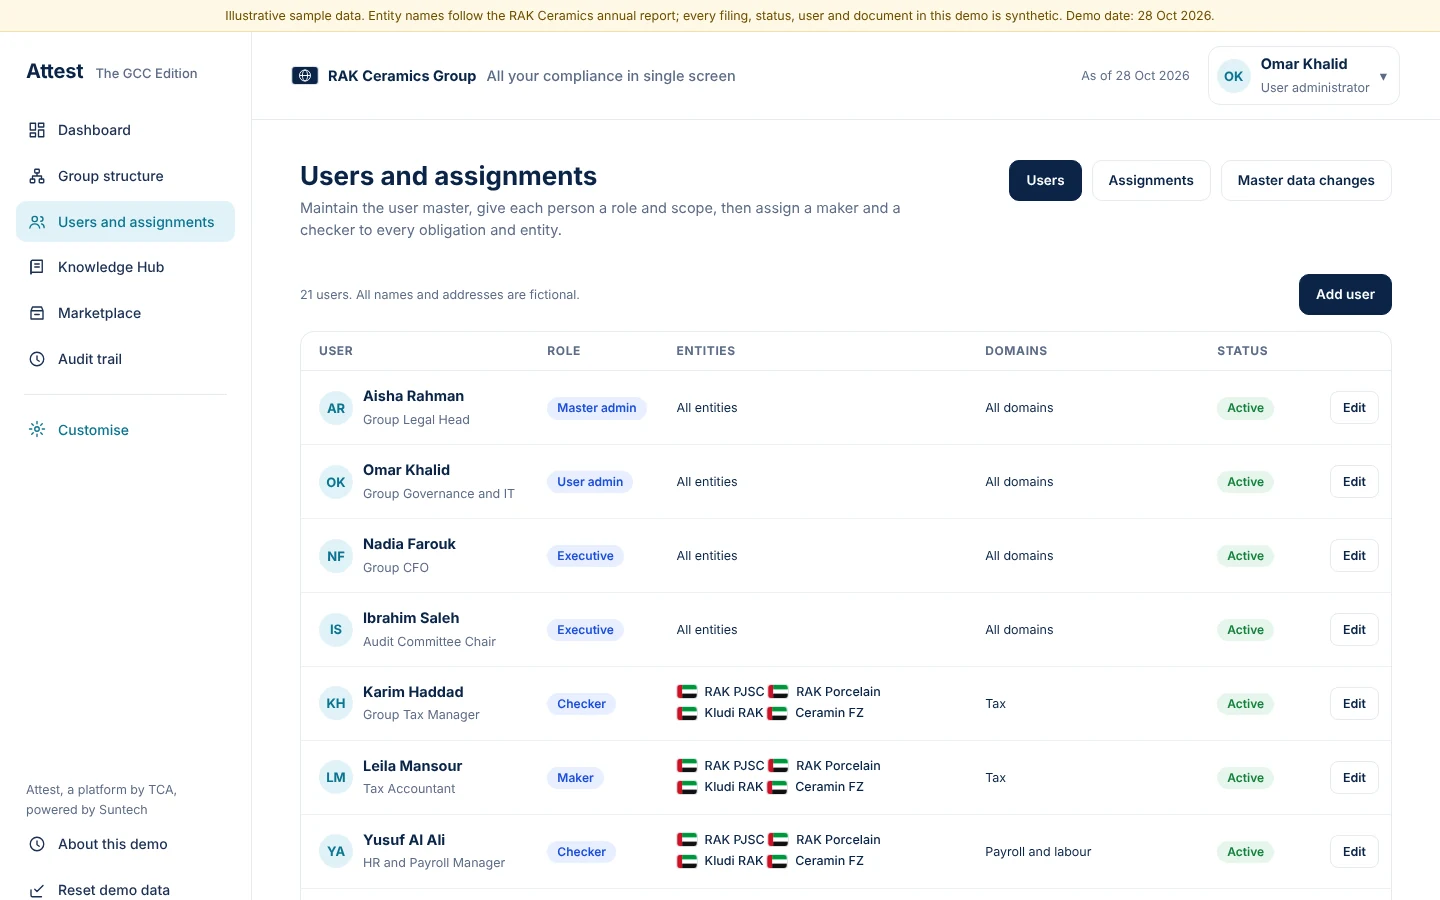Click the Maker role badge for Leila Mansour
1440x900 pixels.
pyautogui.click(x=575, y=778)
